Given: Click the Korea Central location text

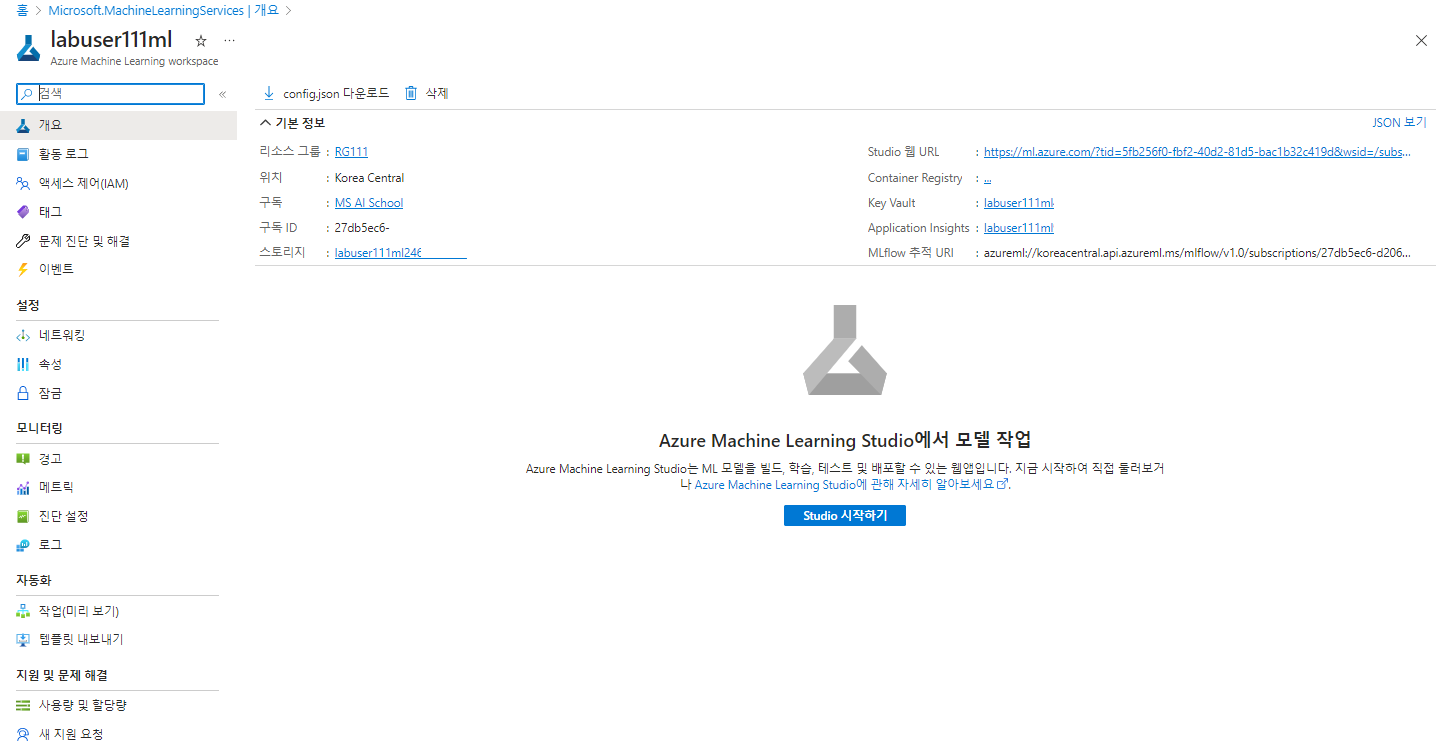Looking at the screenshot, I should 369,178.
